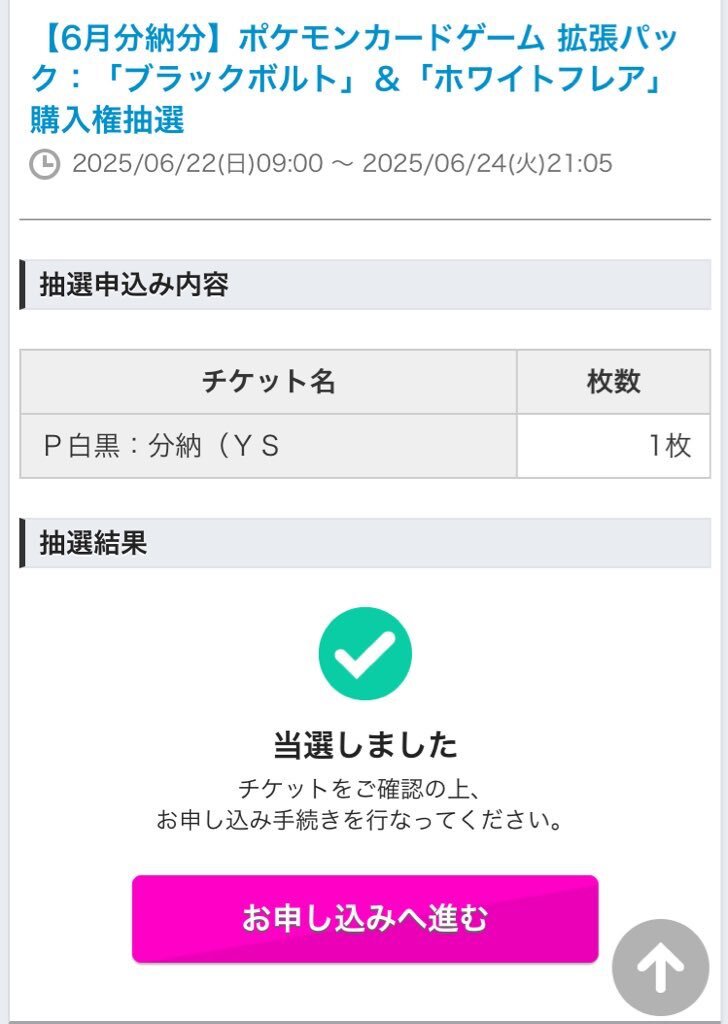The image size is (728, 1024).
Task: Click the dark accent bar of 抽選申込み内容
Action: [x=22, y=284]
